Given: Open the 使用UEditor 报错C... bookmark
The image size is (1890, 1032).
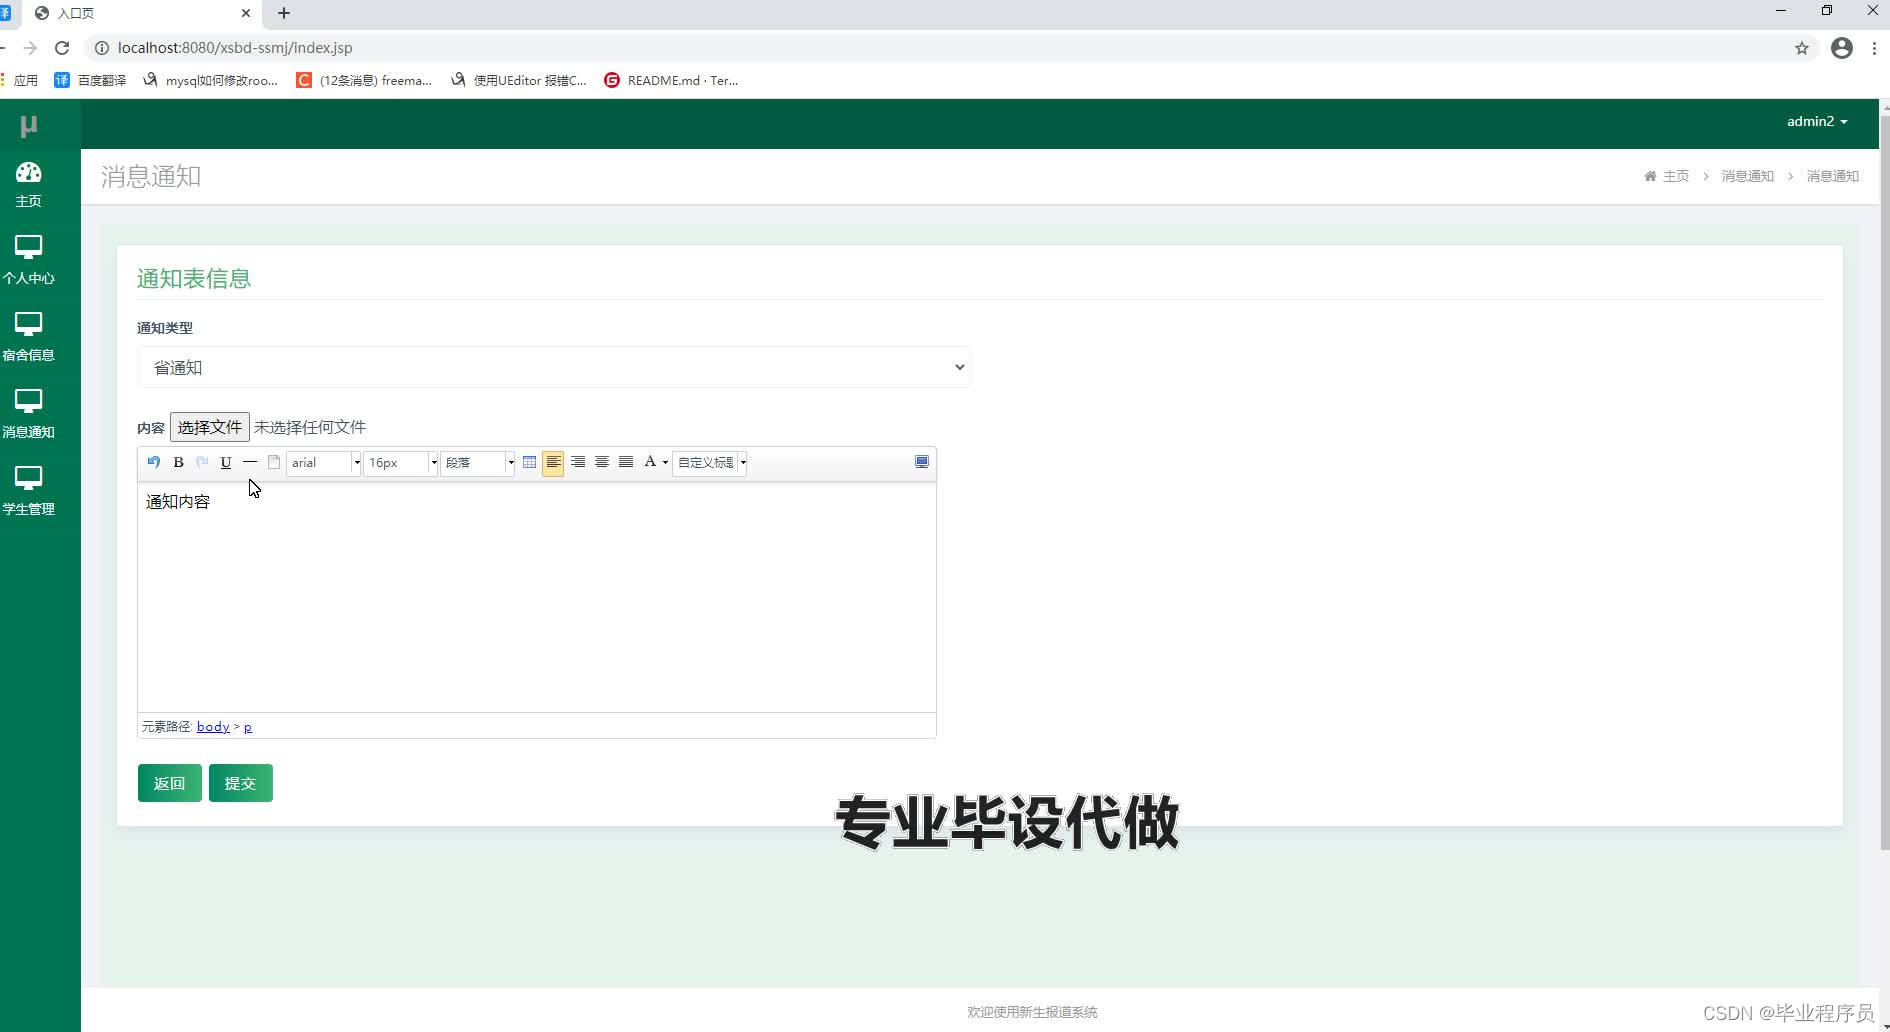Looking at the screenshot, I should [x=519, y=80].
